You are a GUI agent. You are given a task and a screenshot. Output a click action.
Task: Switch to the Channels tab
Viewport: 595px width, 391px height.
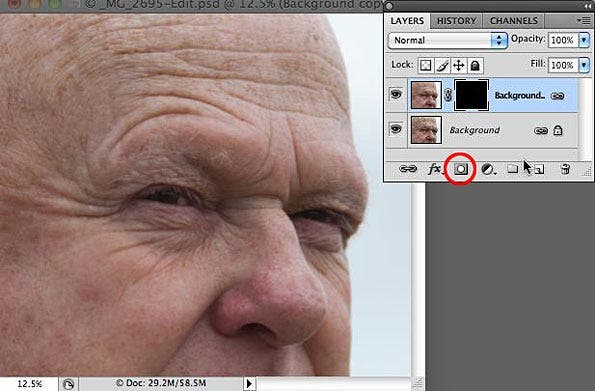[514, 21]
